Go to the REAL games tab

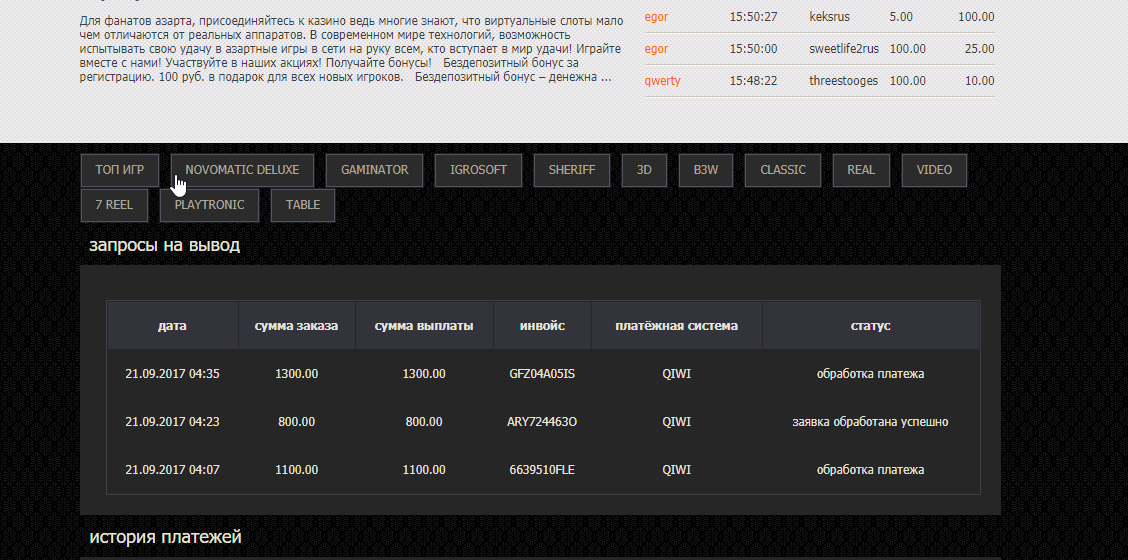(861, 170)
